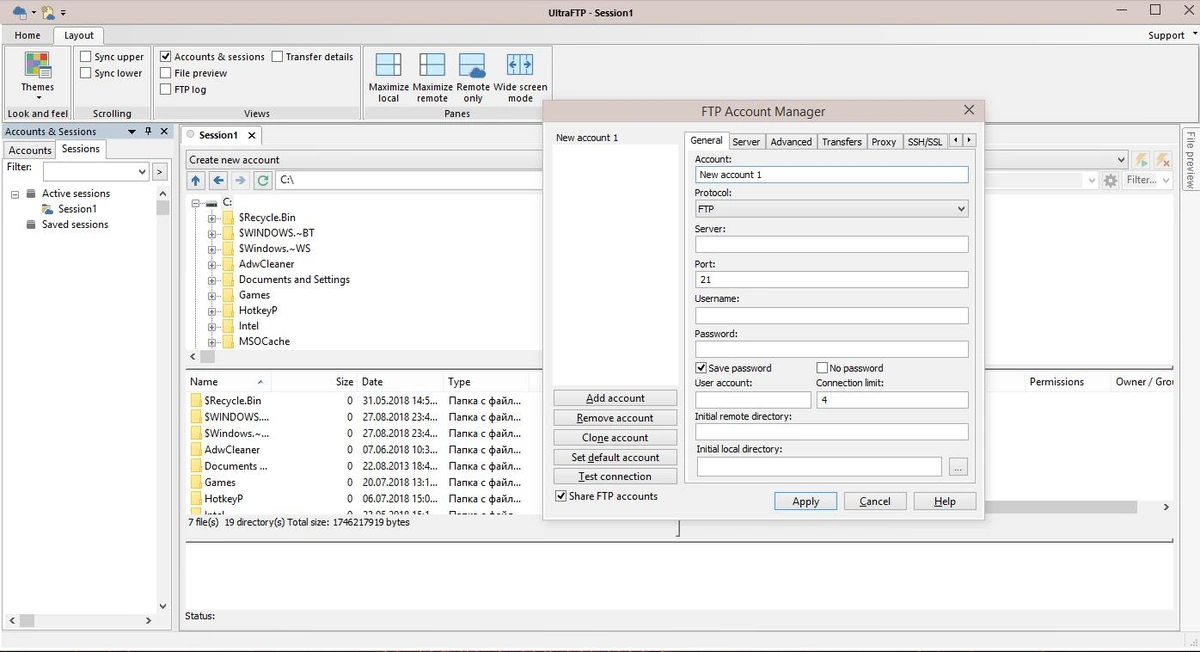Viewport: 1200px width, 652px height.
Task: Open the Advanced tab in Account Manager
Action: (791, 142)
